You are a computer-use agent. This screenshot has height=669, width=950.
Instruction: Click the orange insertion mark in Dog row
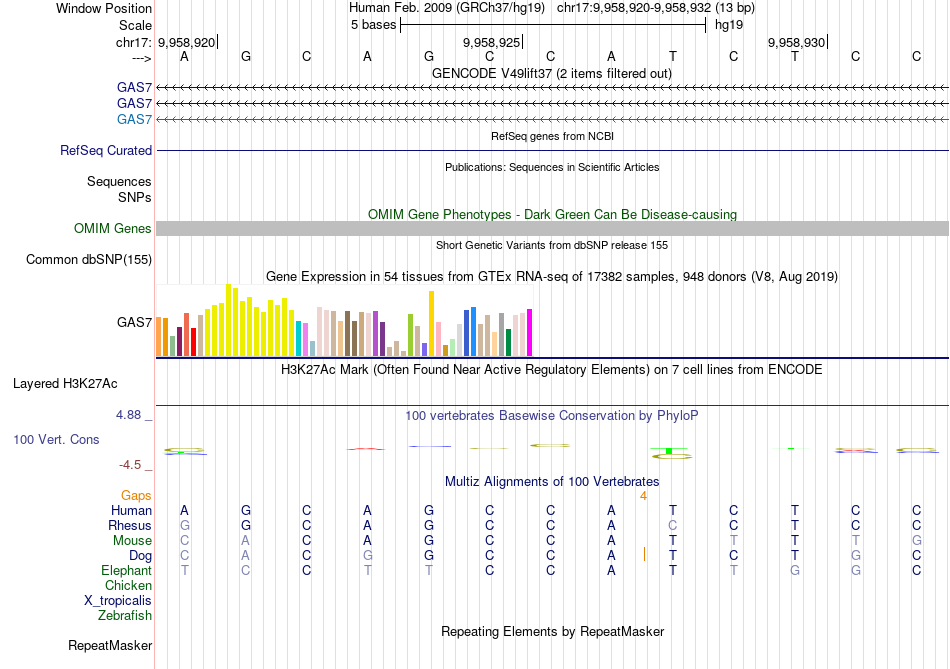(x=644, y=554)
